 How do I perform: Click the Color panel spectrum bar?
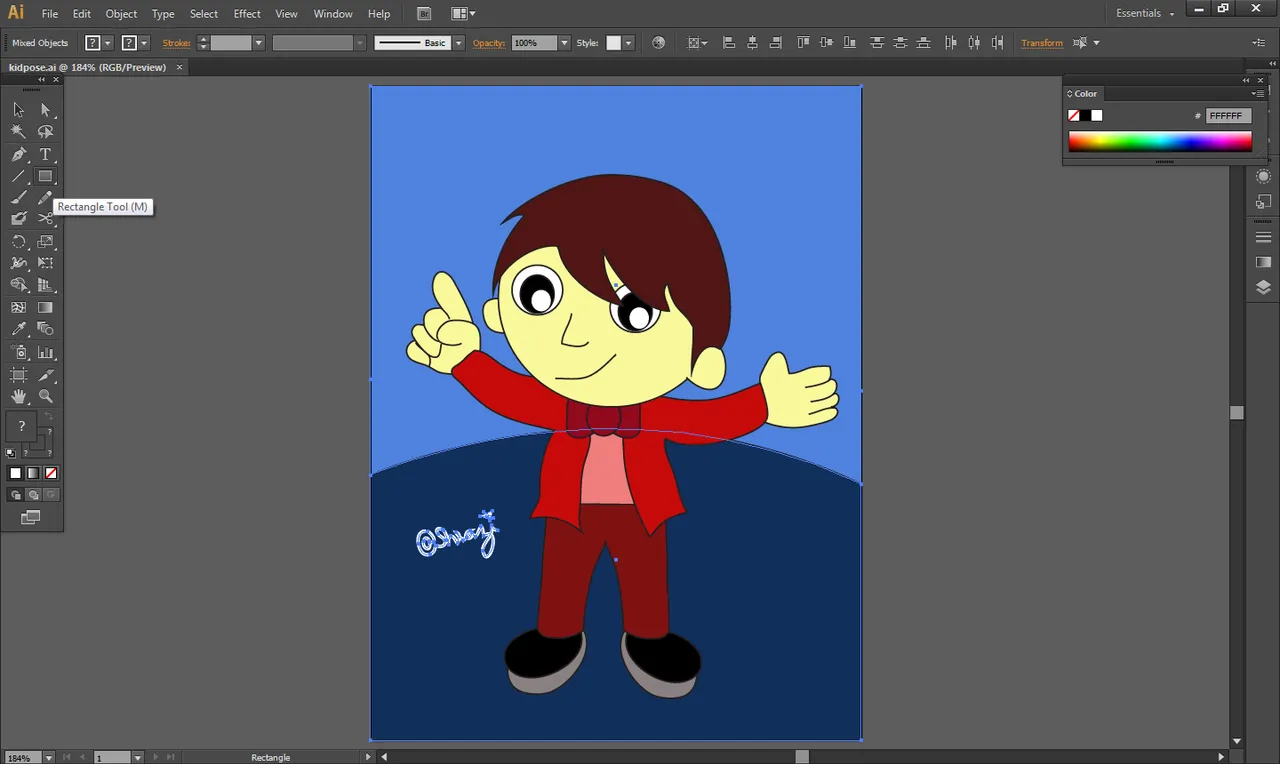[x=1160, y=142]
